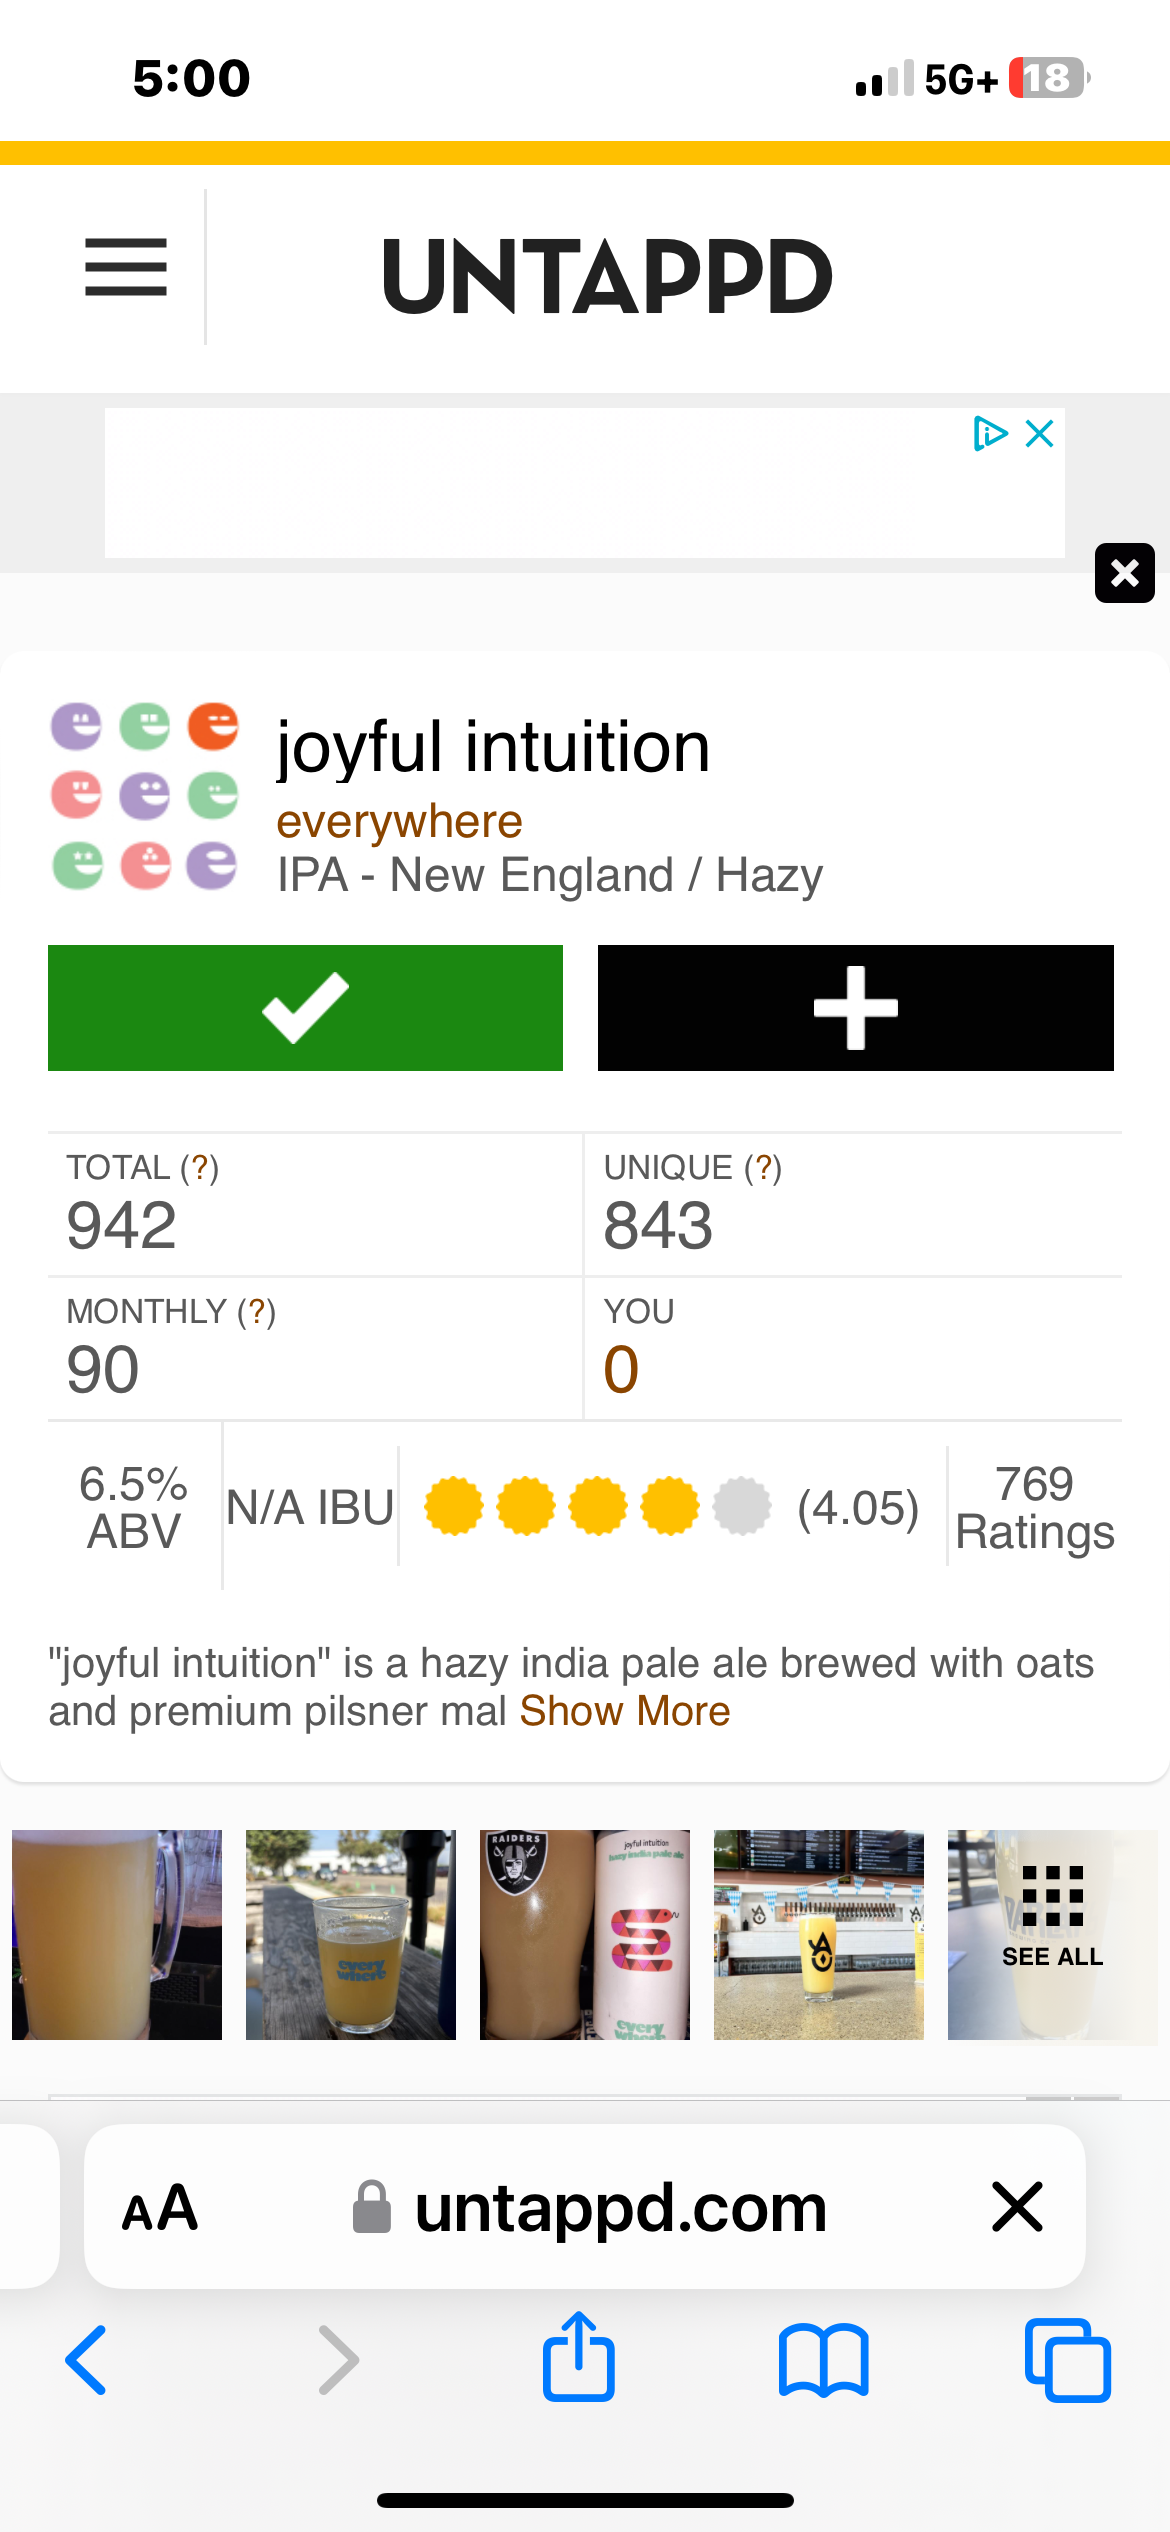This screenshot has width=1170, height=2532.
Task: Tap the Safari share icon
Action: (578, 2358)
